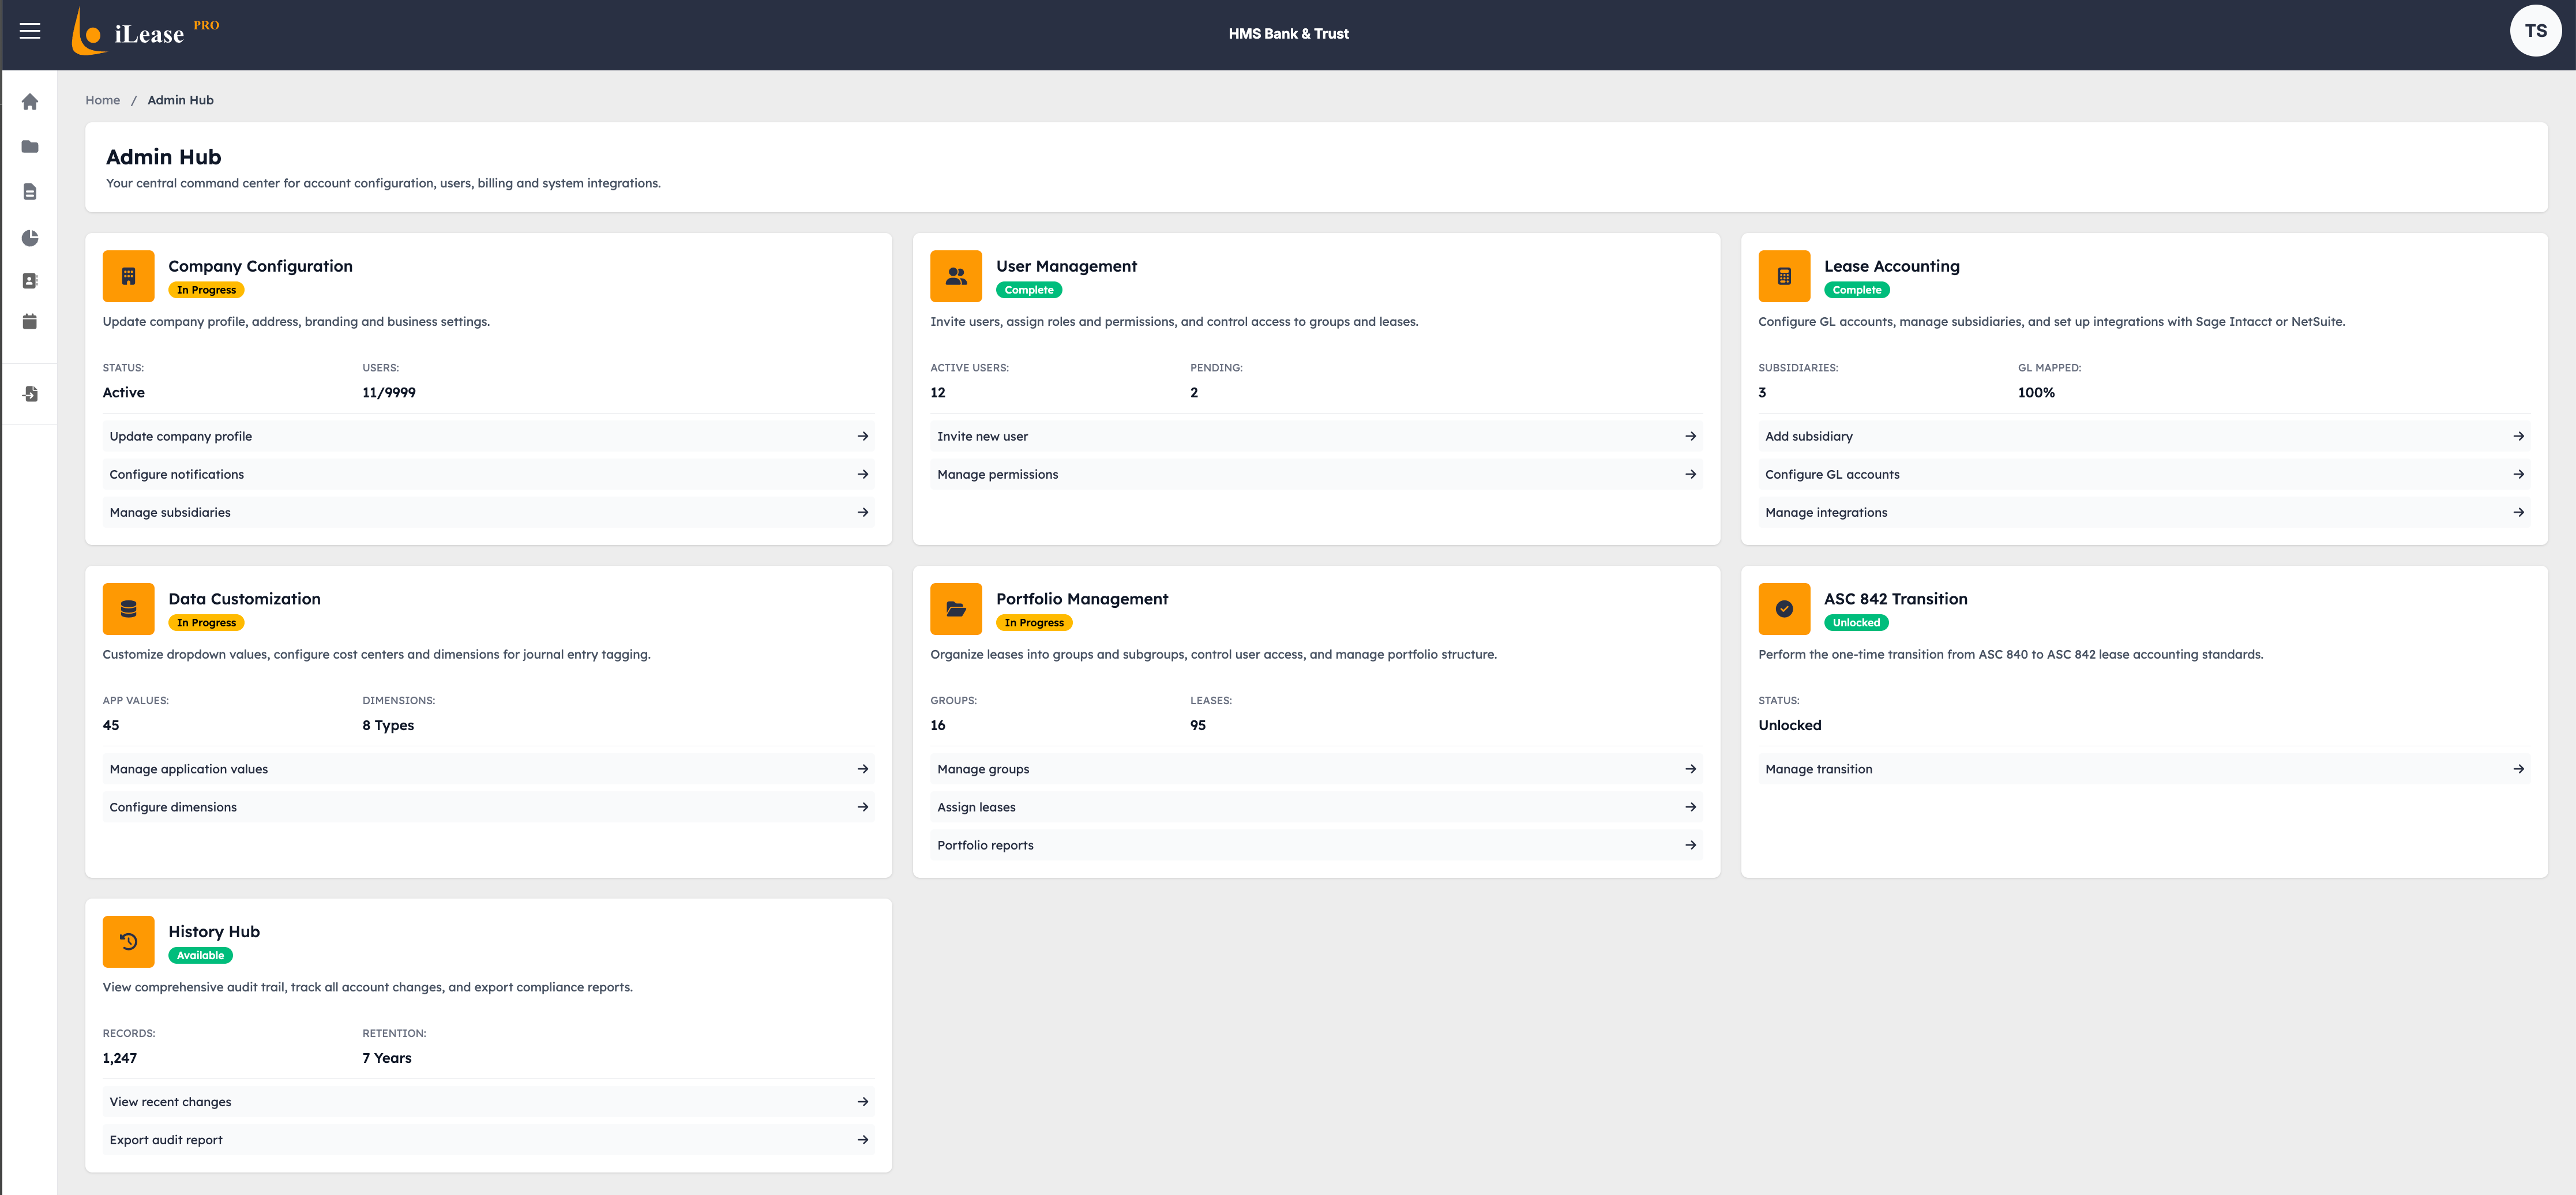Expand the Manage transition arrow
2576x1195 pixels.
[x=2519, y=768]
